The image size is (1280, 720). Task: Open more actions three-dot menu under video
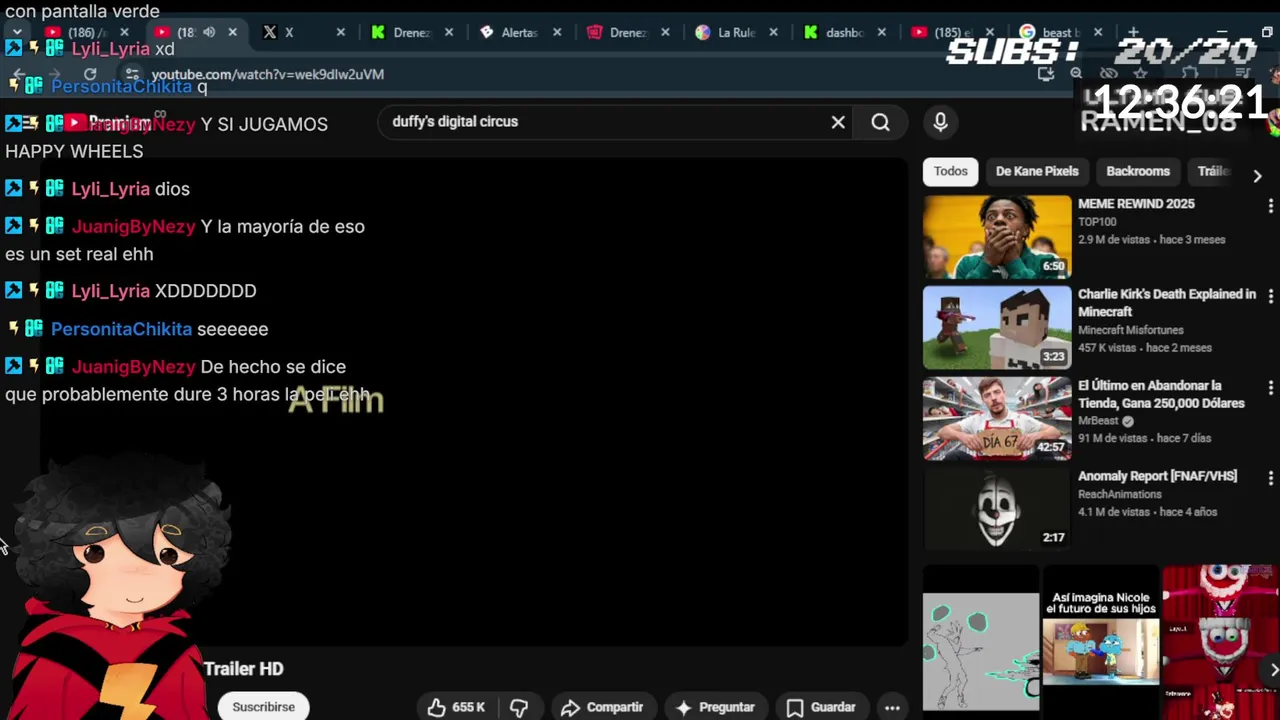coord(892,707)
